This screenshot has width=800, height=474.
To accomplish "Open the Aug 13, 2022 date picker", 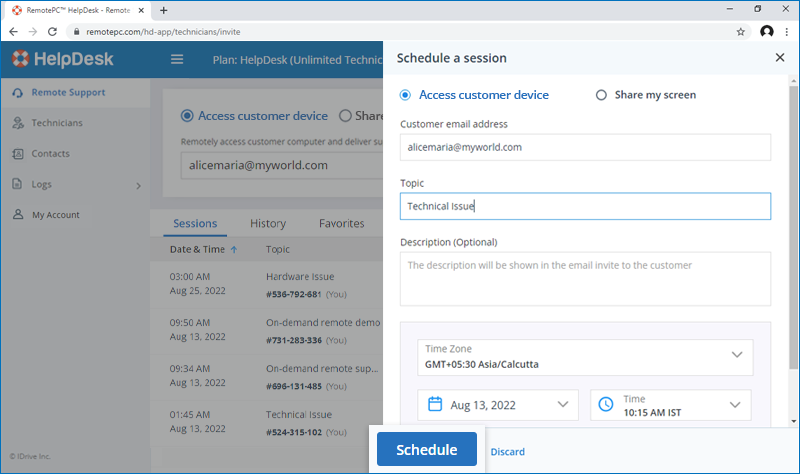I will pos(498,405).
